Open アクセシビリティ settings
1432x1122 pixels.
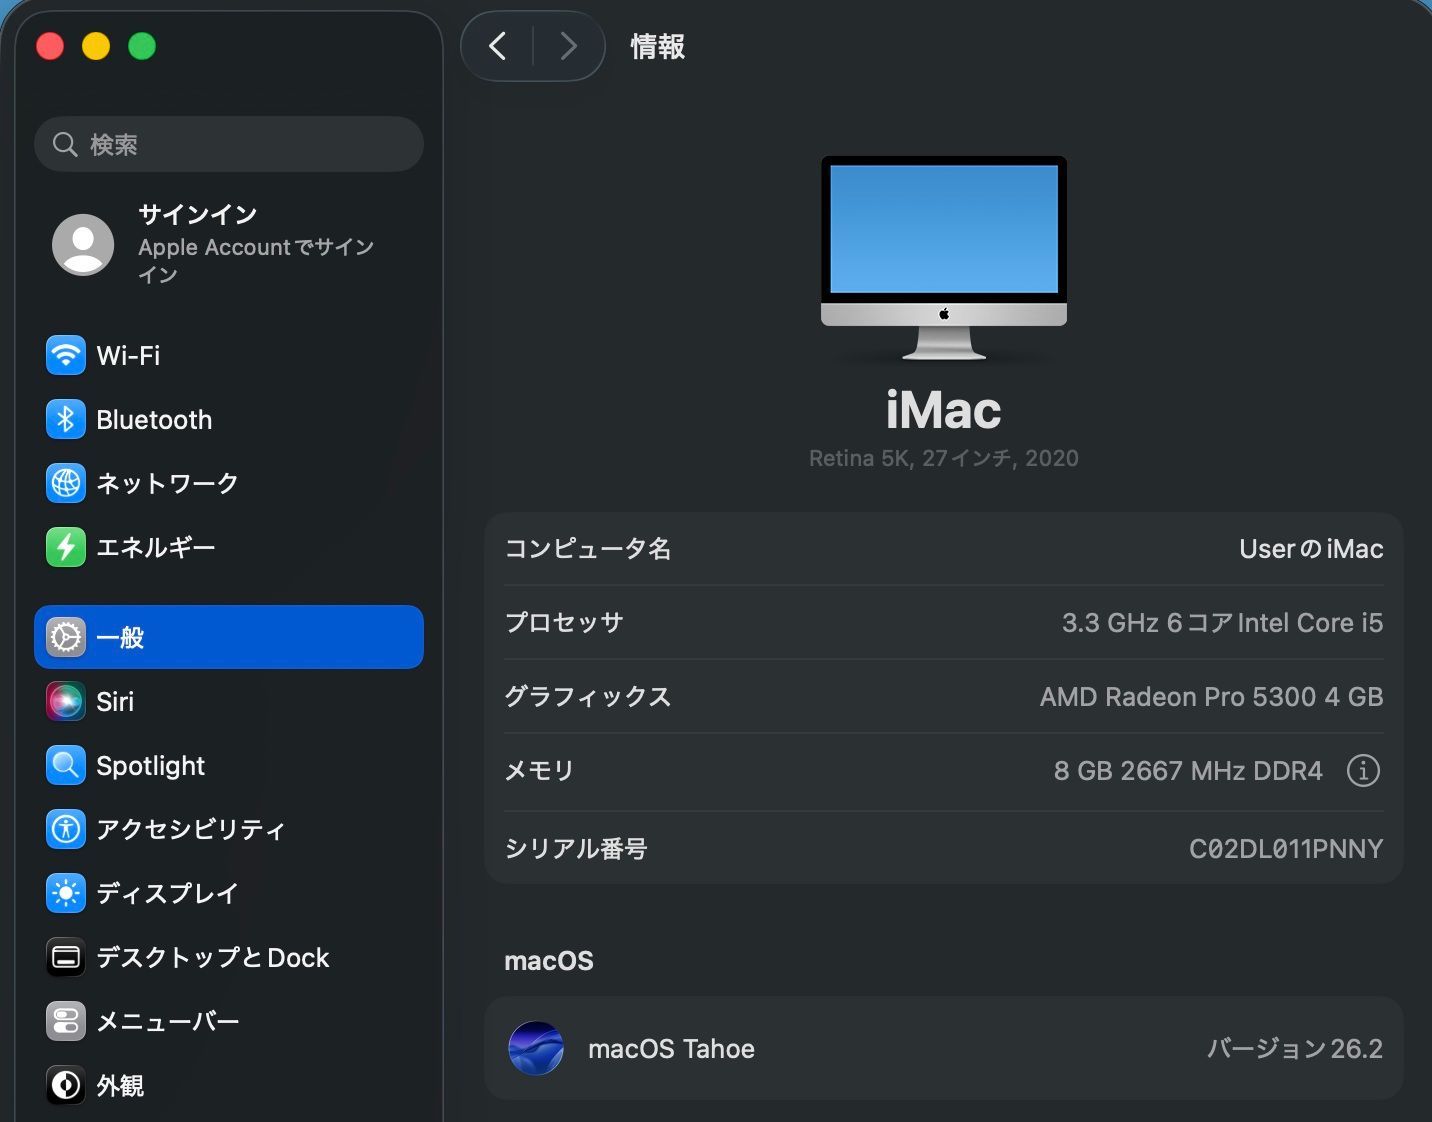point(190,829)
